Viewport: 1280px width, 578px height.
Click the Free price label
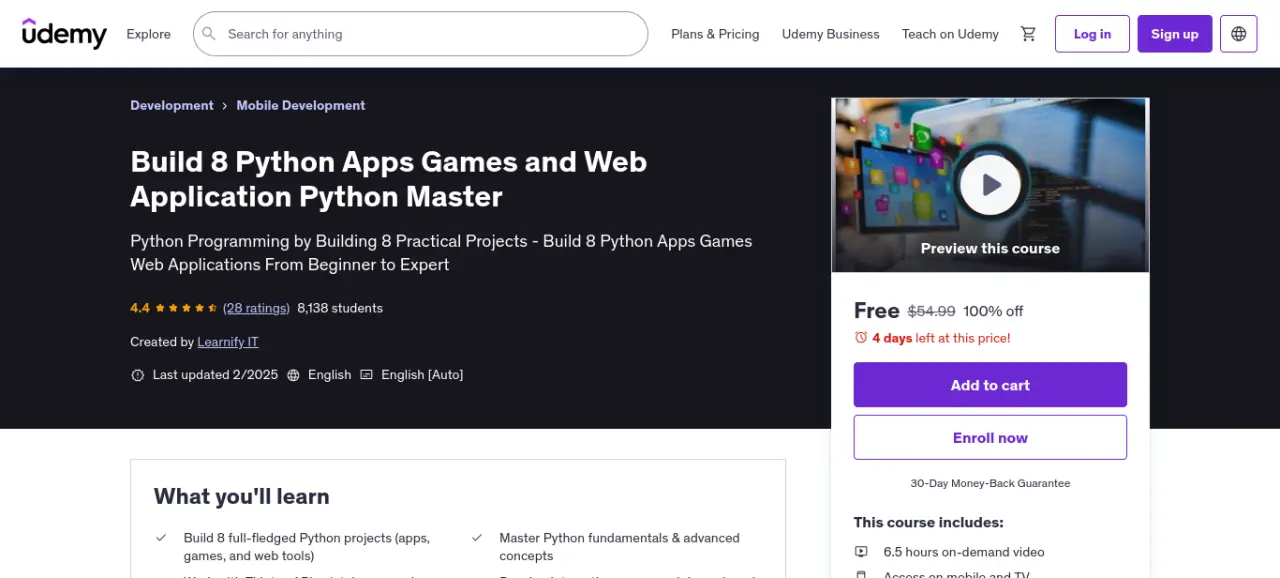click(877, 310)
